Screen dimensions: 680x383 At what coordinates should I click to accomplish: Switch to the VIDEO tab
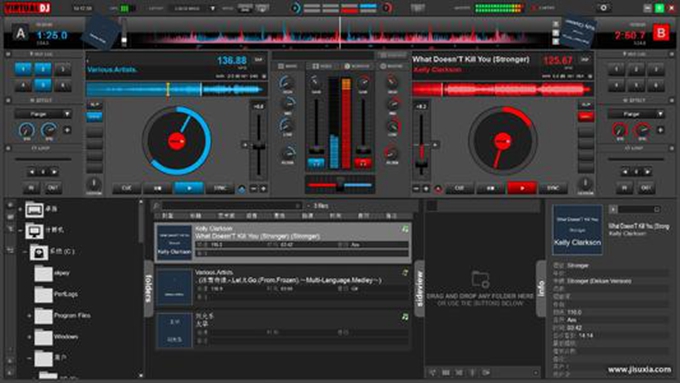321,66
